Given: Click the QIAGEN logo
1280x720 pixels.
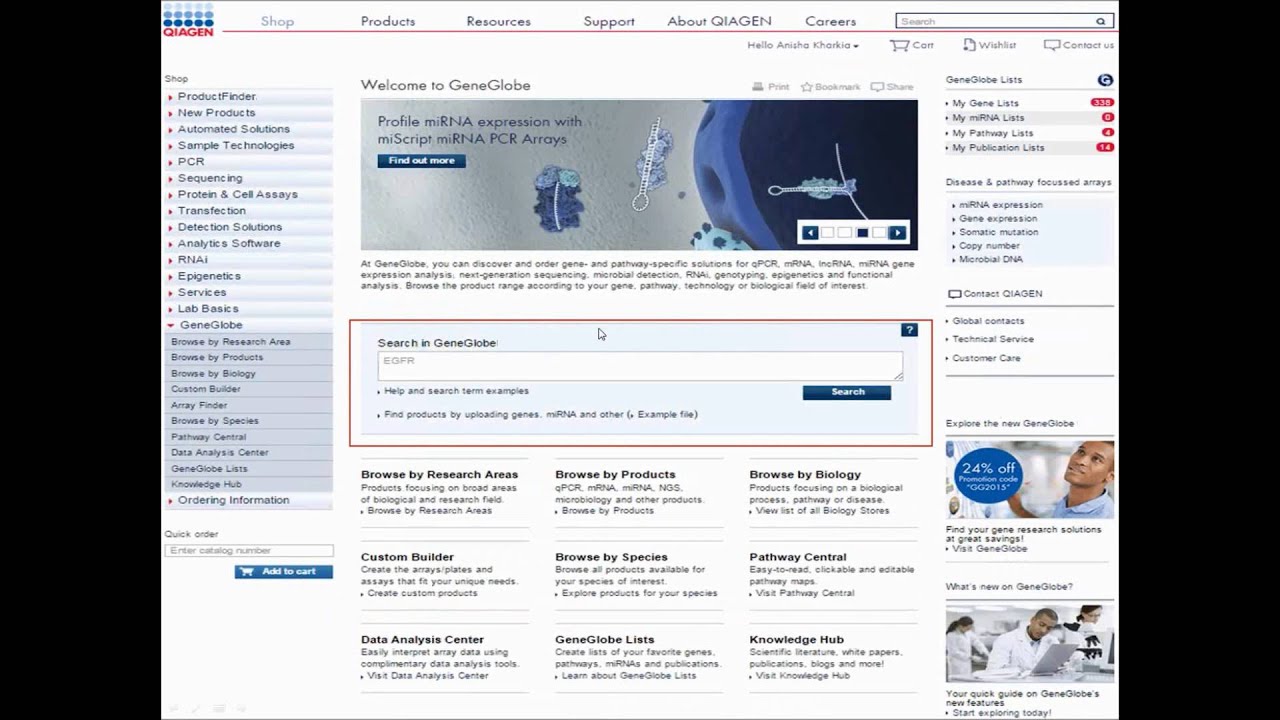Looking at the screenshot, I should pos(189,20).
